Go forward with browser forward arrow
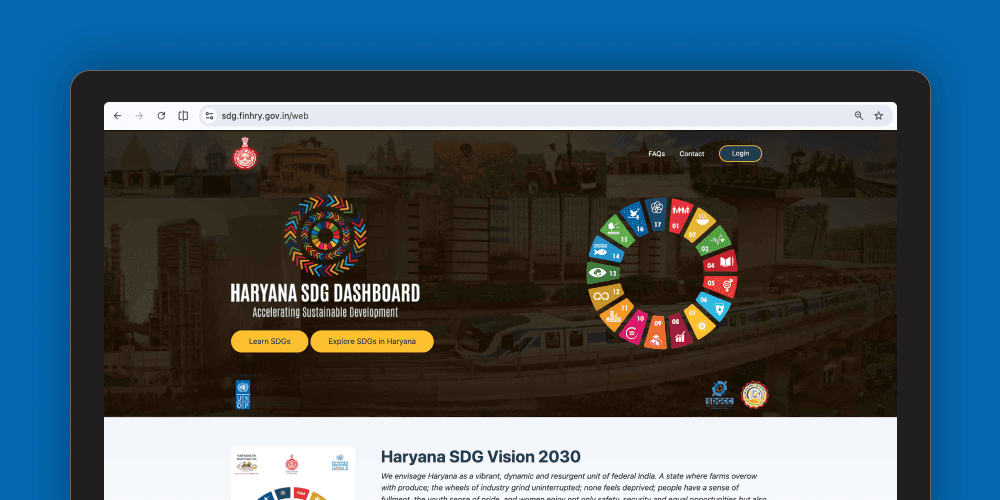 (x=139, y=115)
